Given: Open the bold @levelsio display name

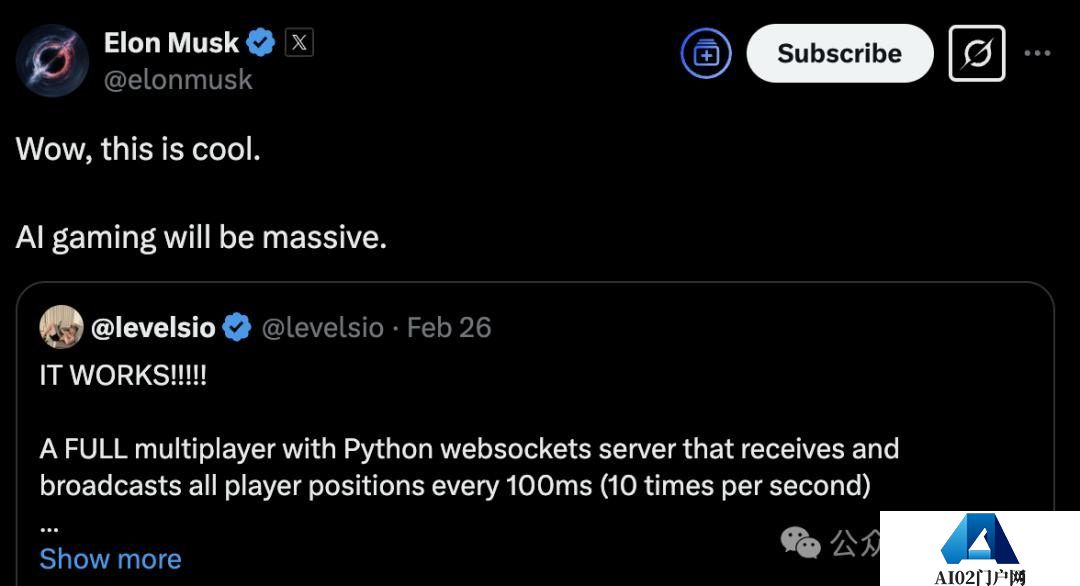Looking at the screenshot, I should point(153,327).
